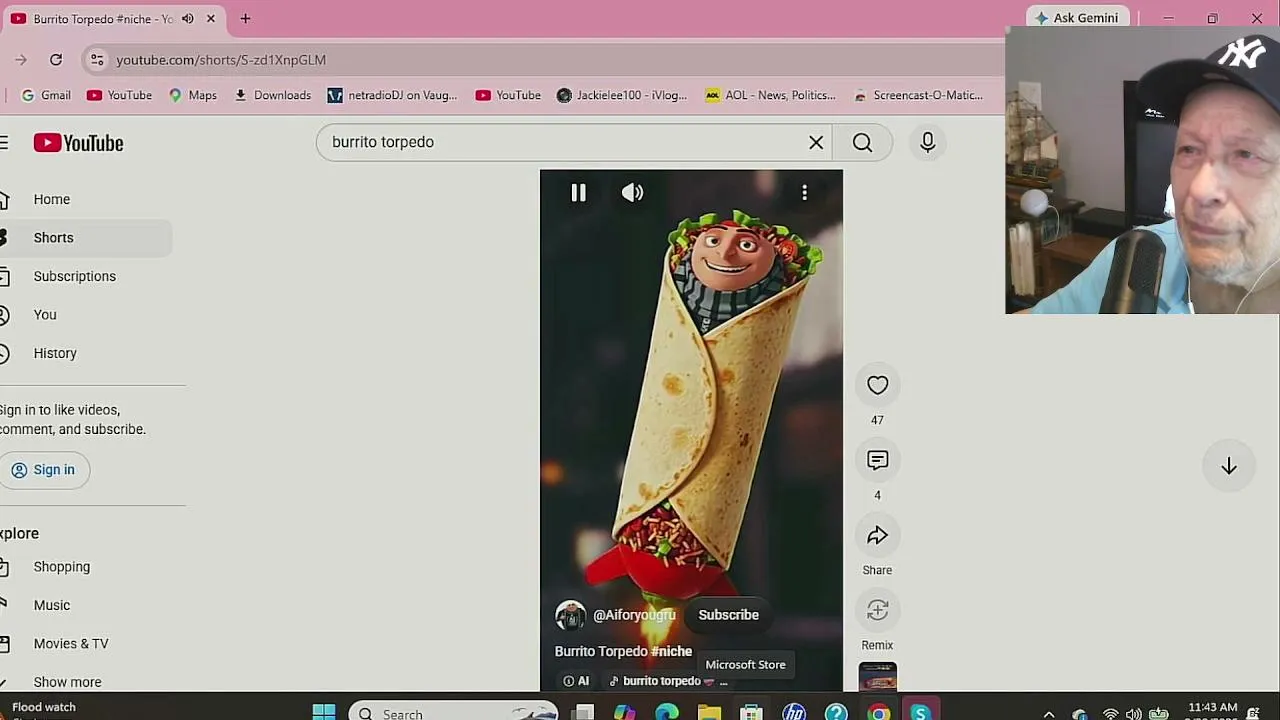1280x720 pixels.
Task: Click the AI label chip on the short
Action: pyautogui.click(x=576, y=681)
